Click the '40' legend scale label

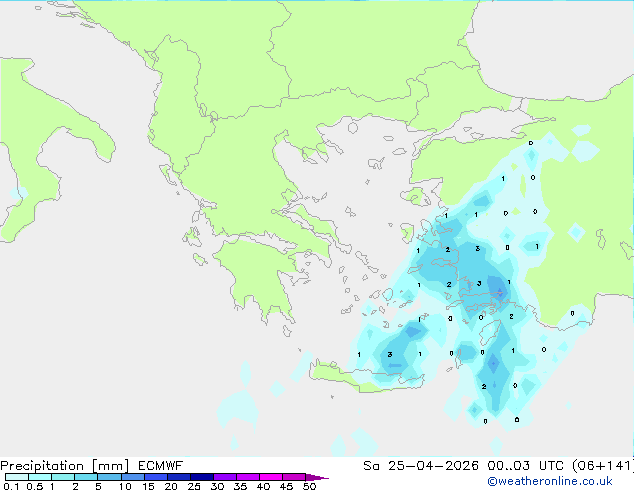coord(263,486)
